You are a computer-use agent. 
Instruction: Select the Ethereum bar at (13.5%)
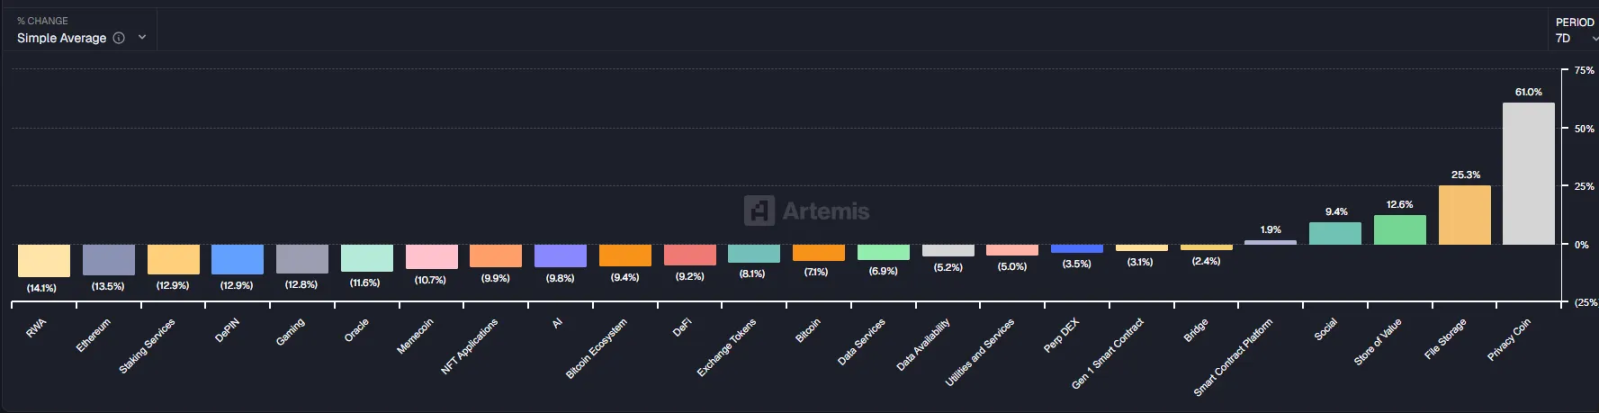(108, 260)
